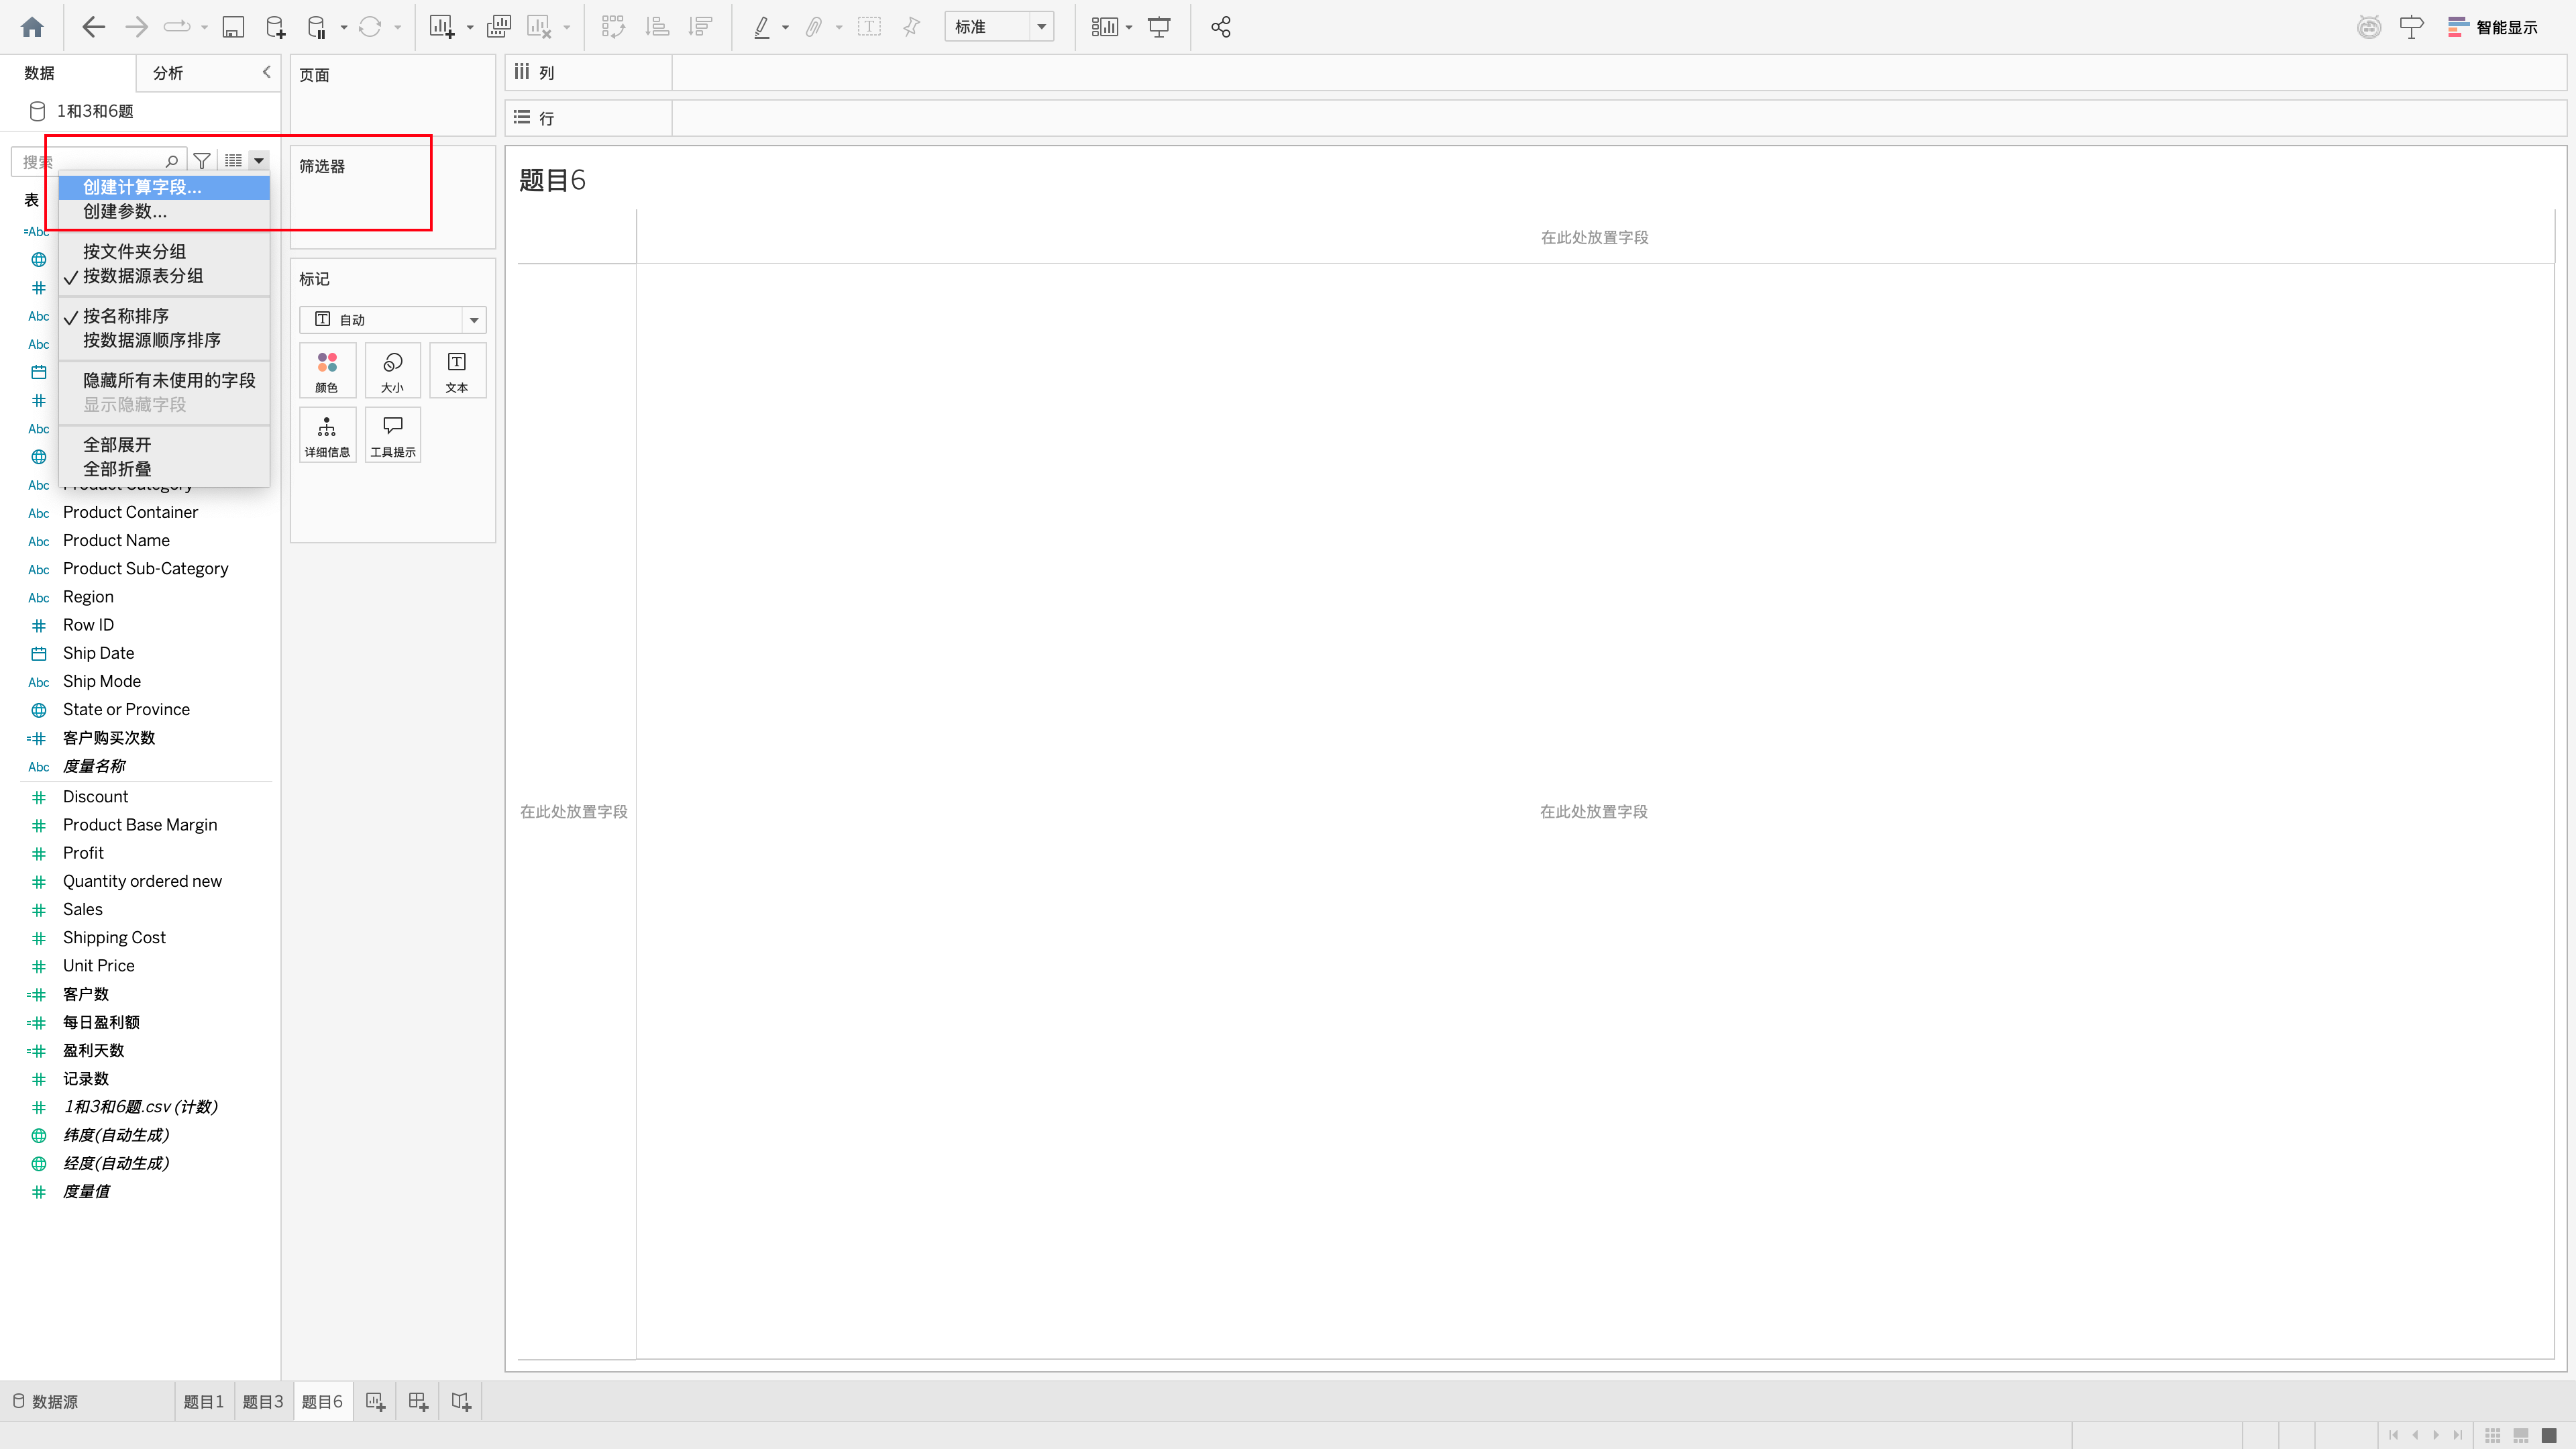This screenshot has width=2576, height=1449.
Task: Duplicate the current worksheet
Action: click(498, 27)
